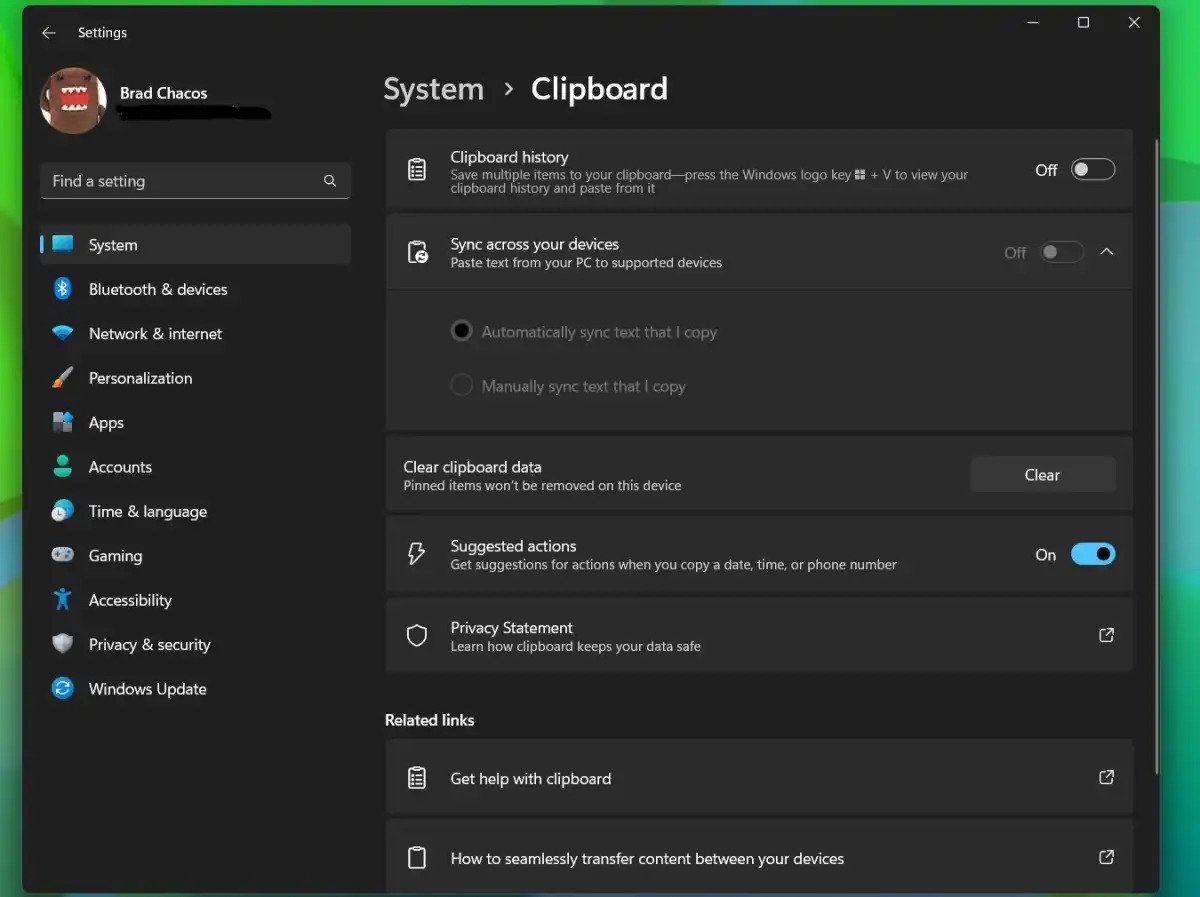Screen dimensions: 1200x897
Task: Click the Privacy Statement shield icon
Action: coord(417,635)
